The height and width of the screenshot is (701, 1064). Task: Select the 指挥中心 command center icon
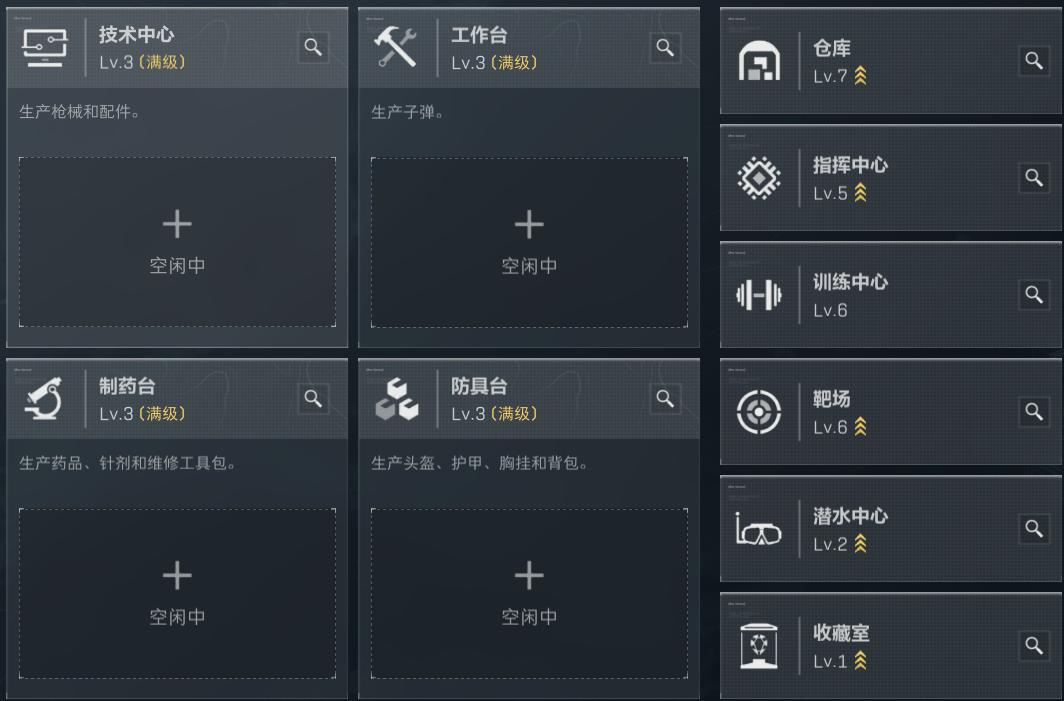tap(759, 178)
